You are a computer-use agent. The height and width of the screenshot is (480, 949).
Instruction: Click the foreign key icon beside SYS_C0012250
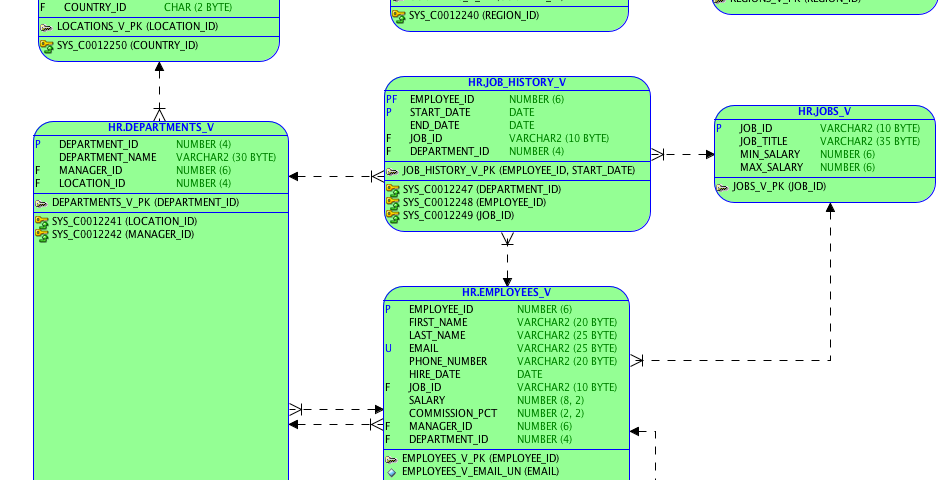coord(47,46)
